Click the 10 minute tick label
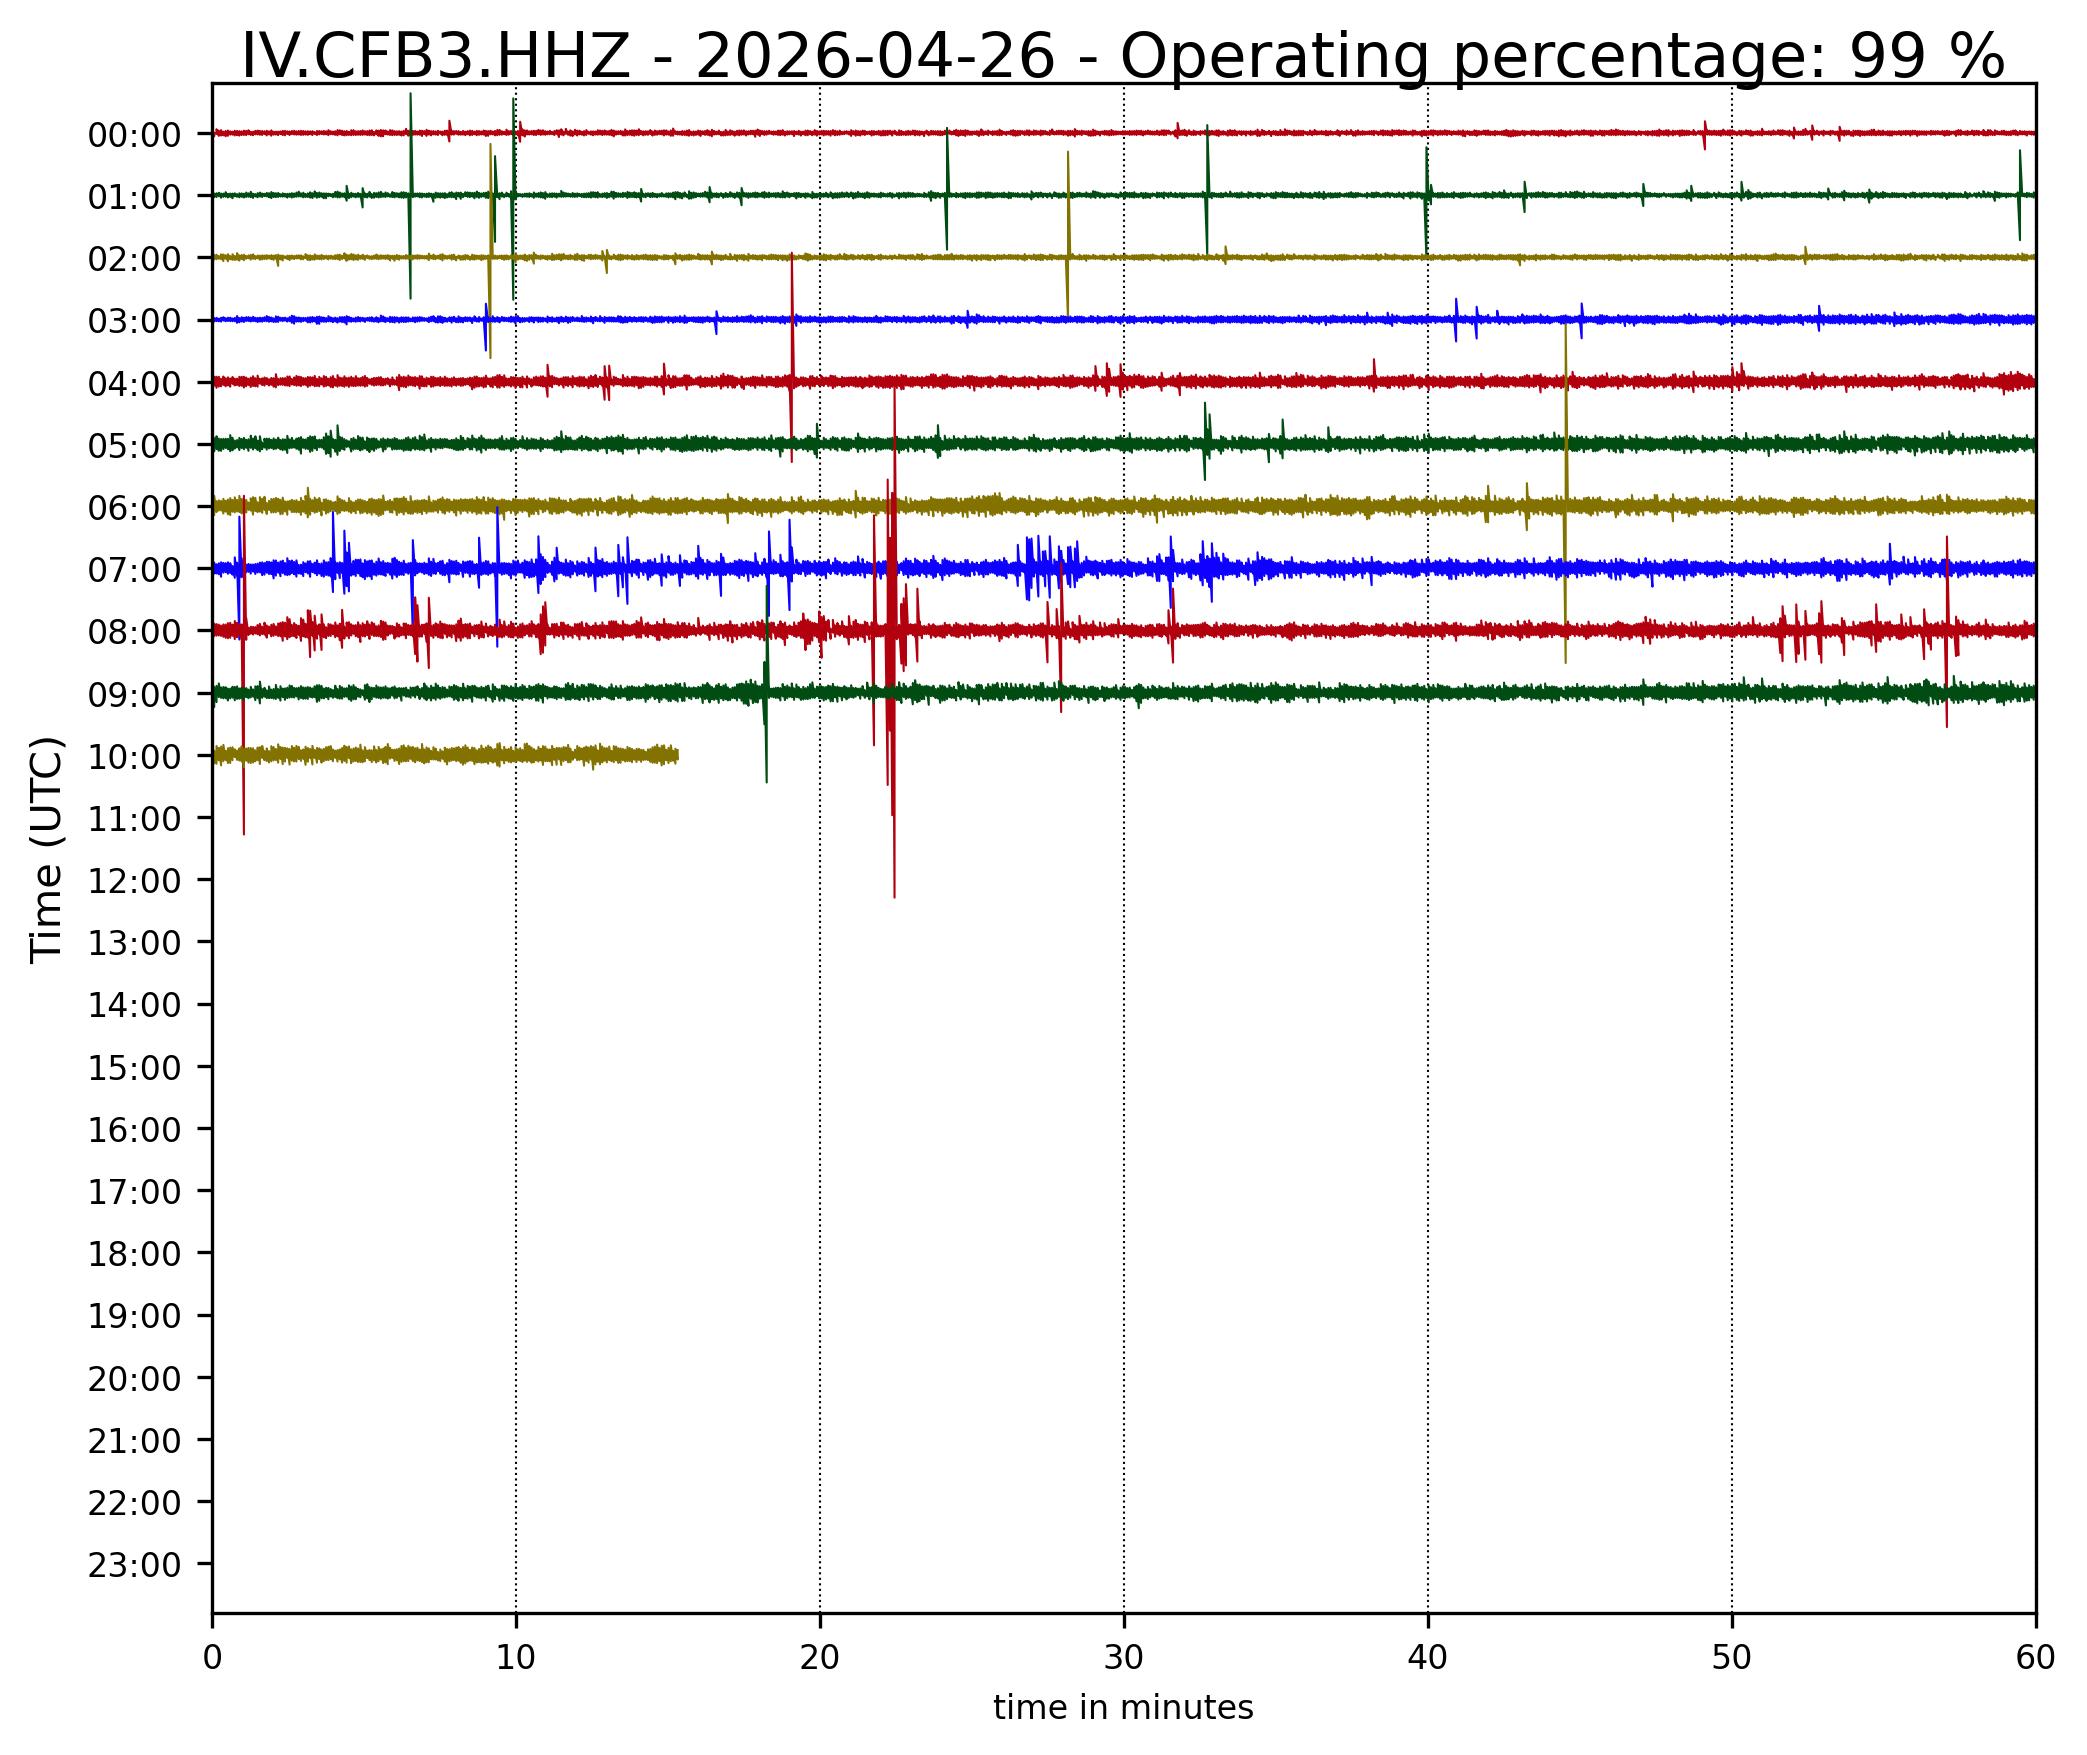The image size is (2087, 1755). click(516, 1658)
